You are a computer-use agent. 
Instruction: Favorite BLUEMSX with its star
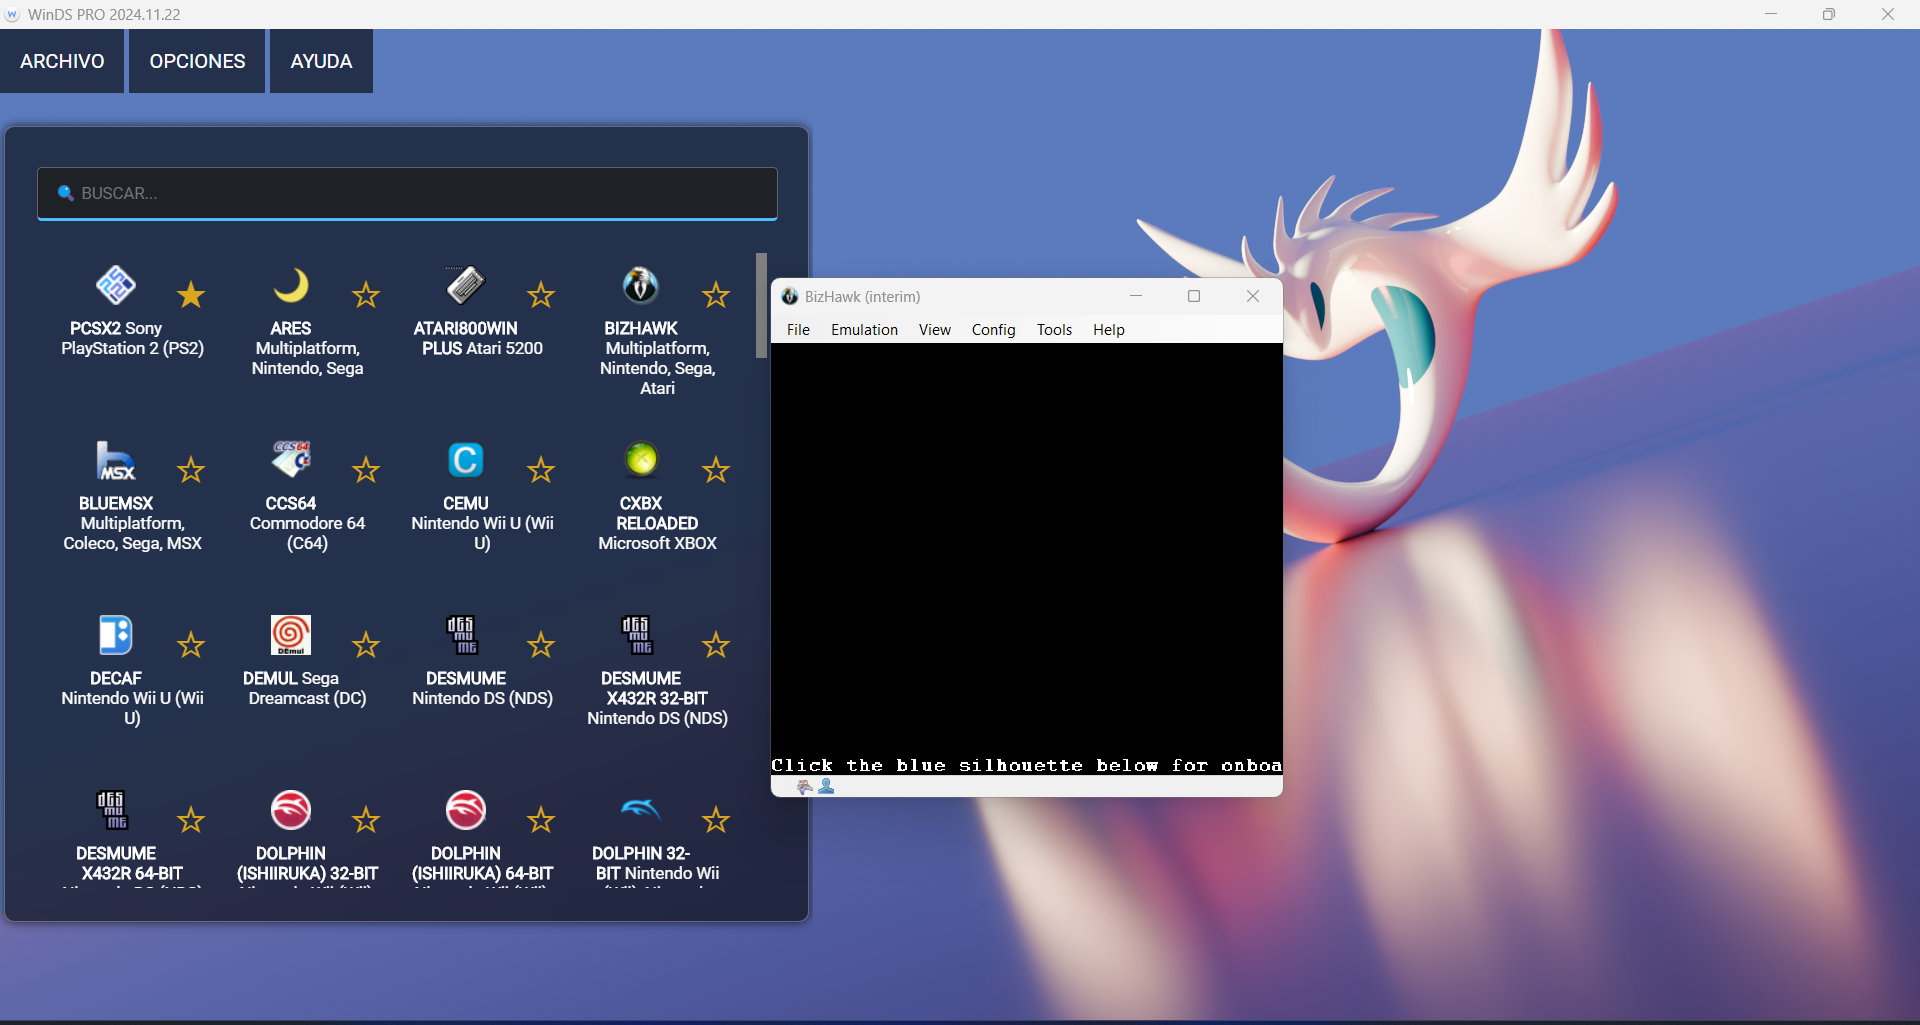point(191,470)
